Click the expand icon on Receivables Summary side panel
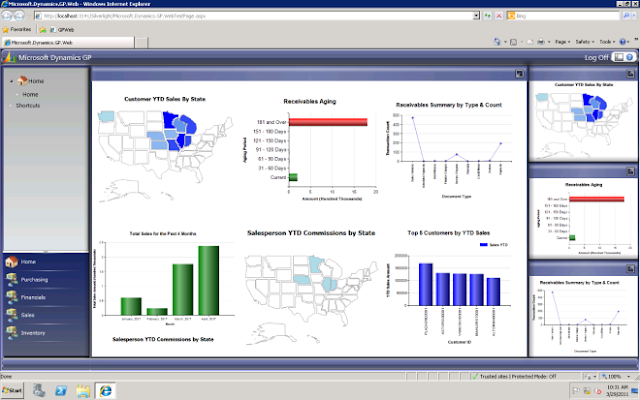The height and width of the screenshot is (400, 640). pos(630,269)
